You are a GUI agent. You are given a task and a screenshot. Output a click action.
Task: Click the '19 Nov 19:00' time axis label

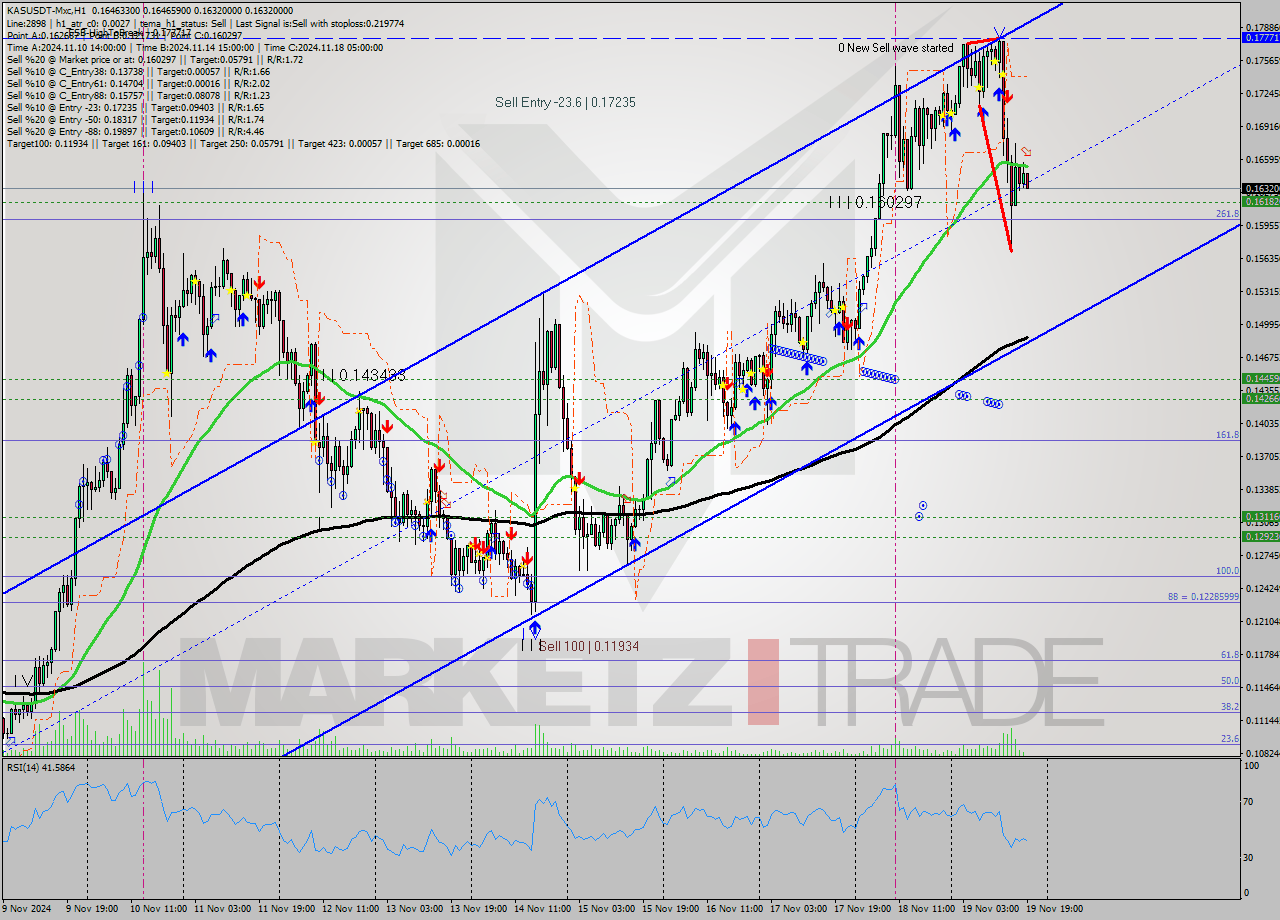[1056, 909]
